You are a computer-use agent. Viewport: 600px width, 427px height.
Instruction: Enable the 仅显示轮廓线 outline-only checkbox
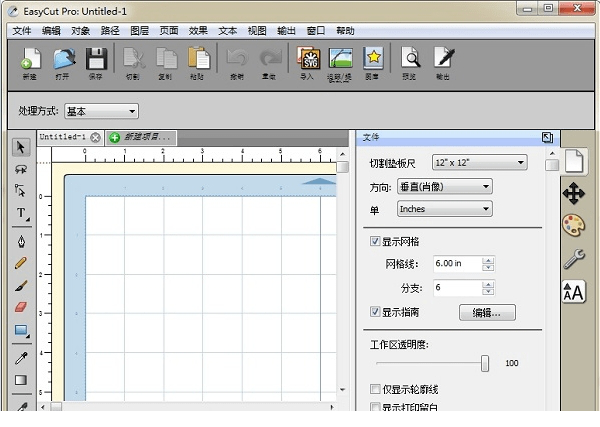point(375,389)
